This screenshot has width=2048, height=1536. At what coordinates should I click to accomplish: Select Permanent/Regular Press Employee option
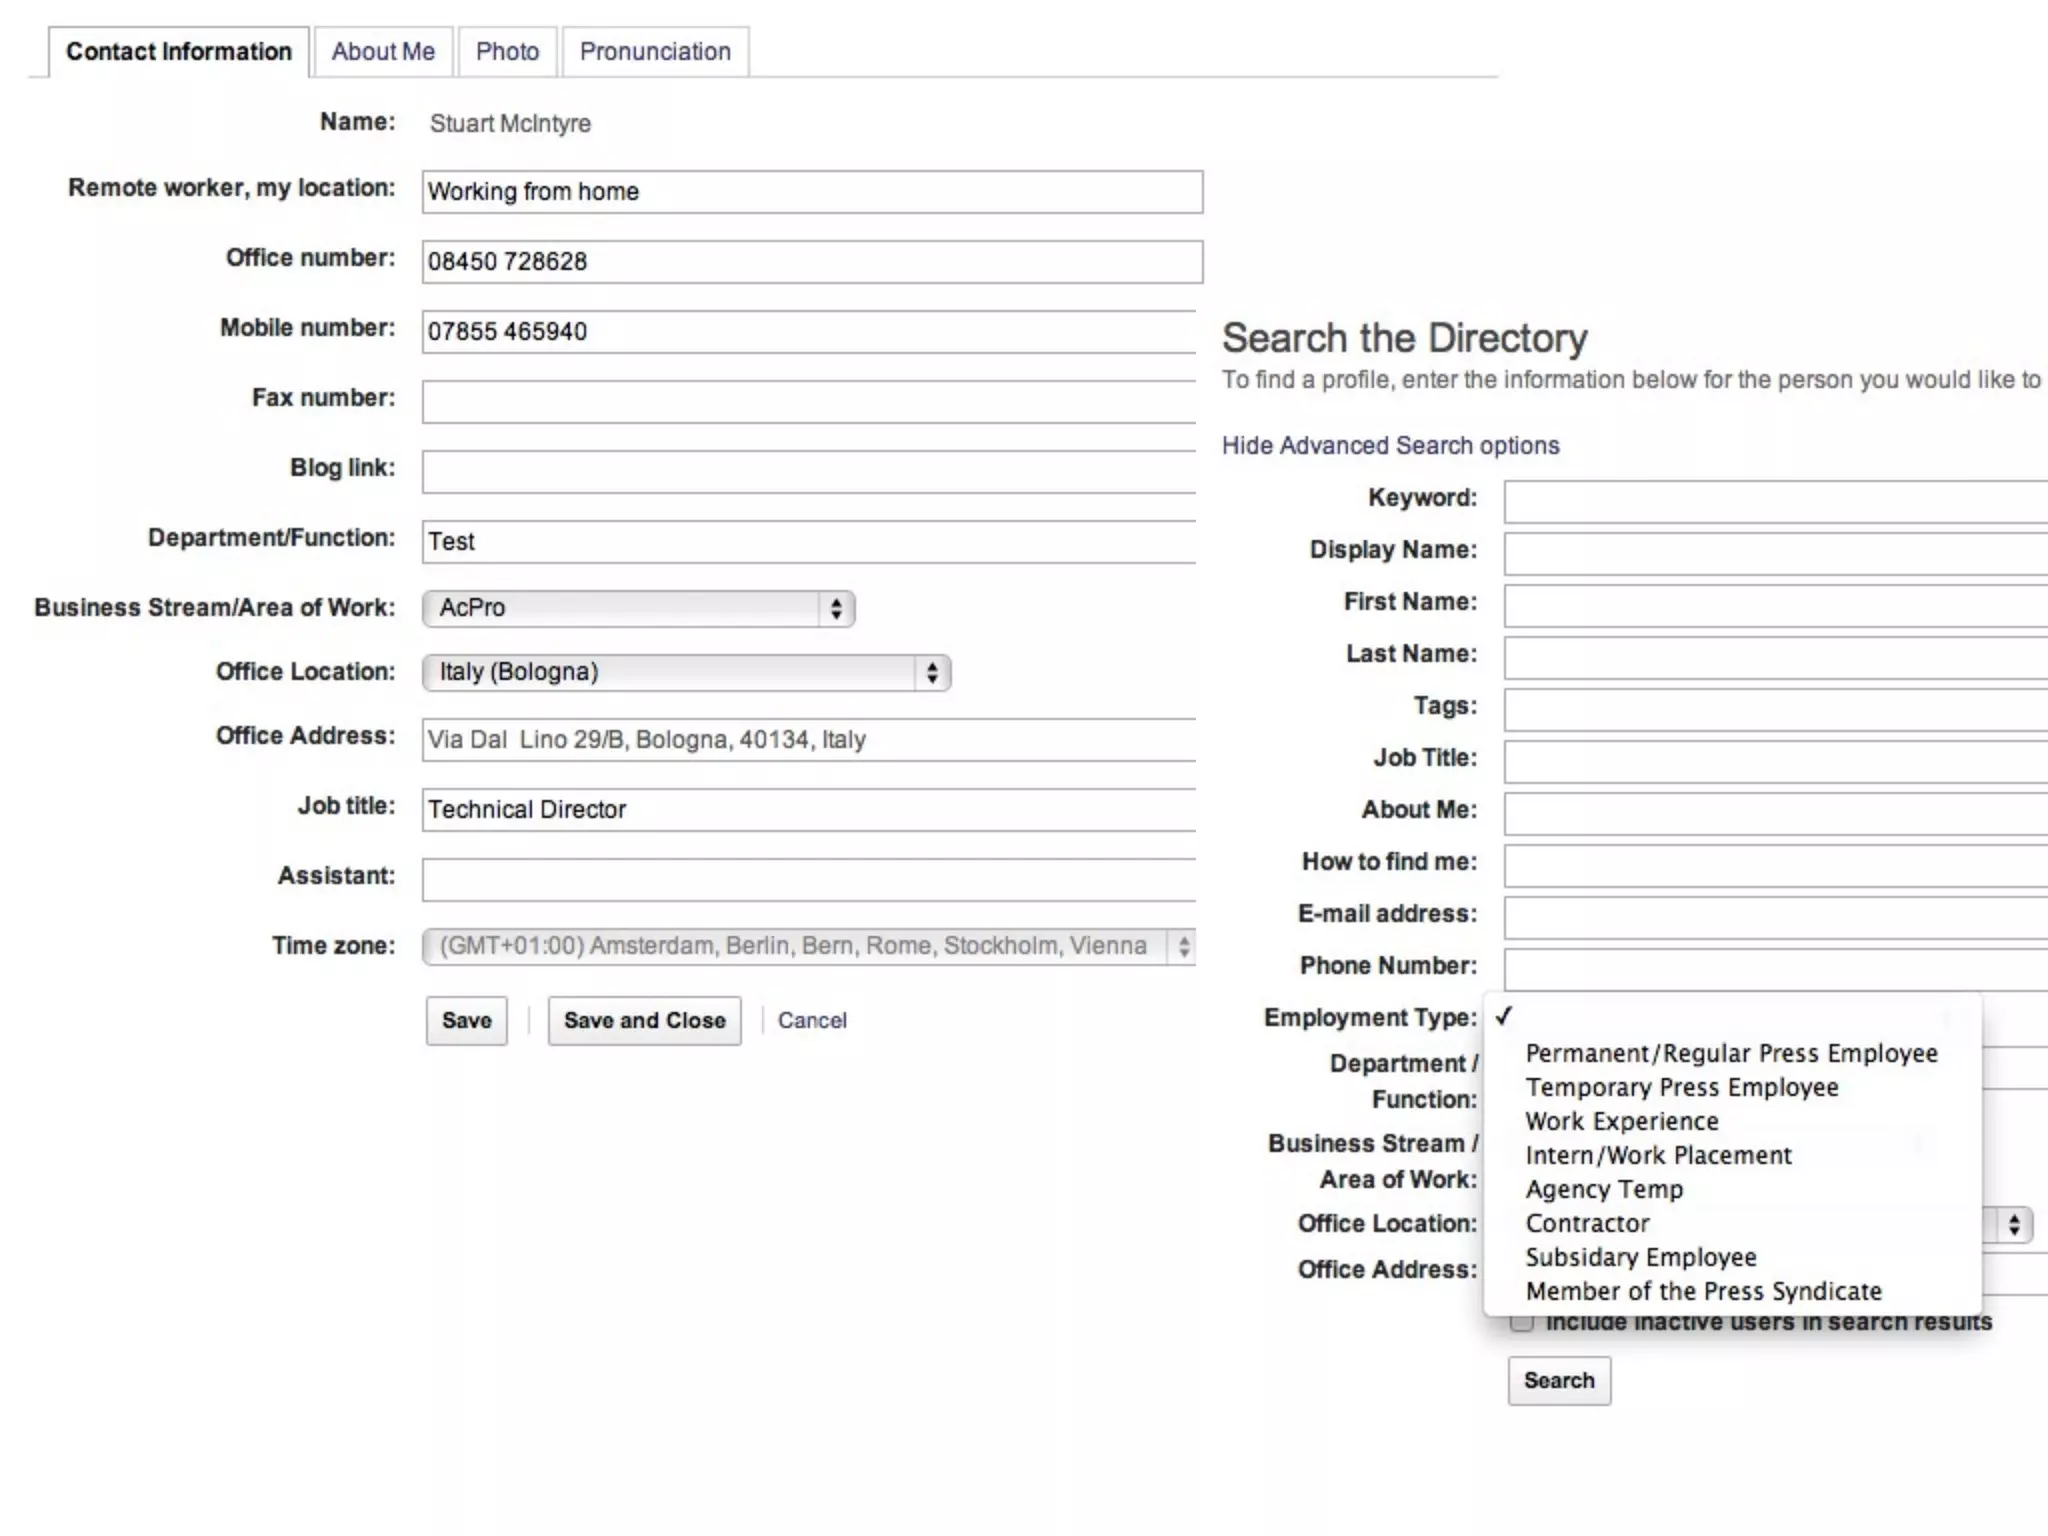point(1731,1053)
